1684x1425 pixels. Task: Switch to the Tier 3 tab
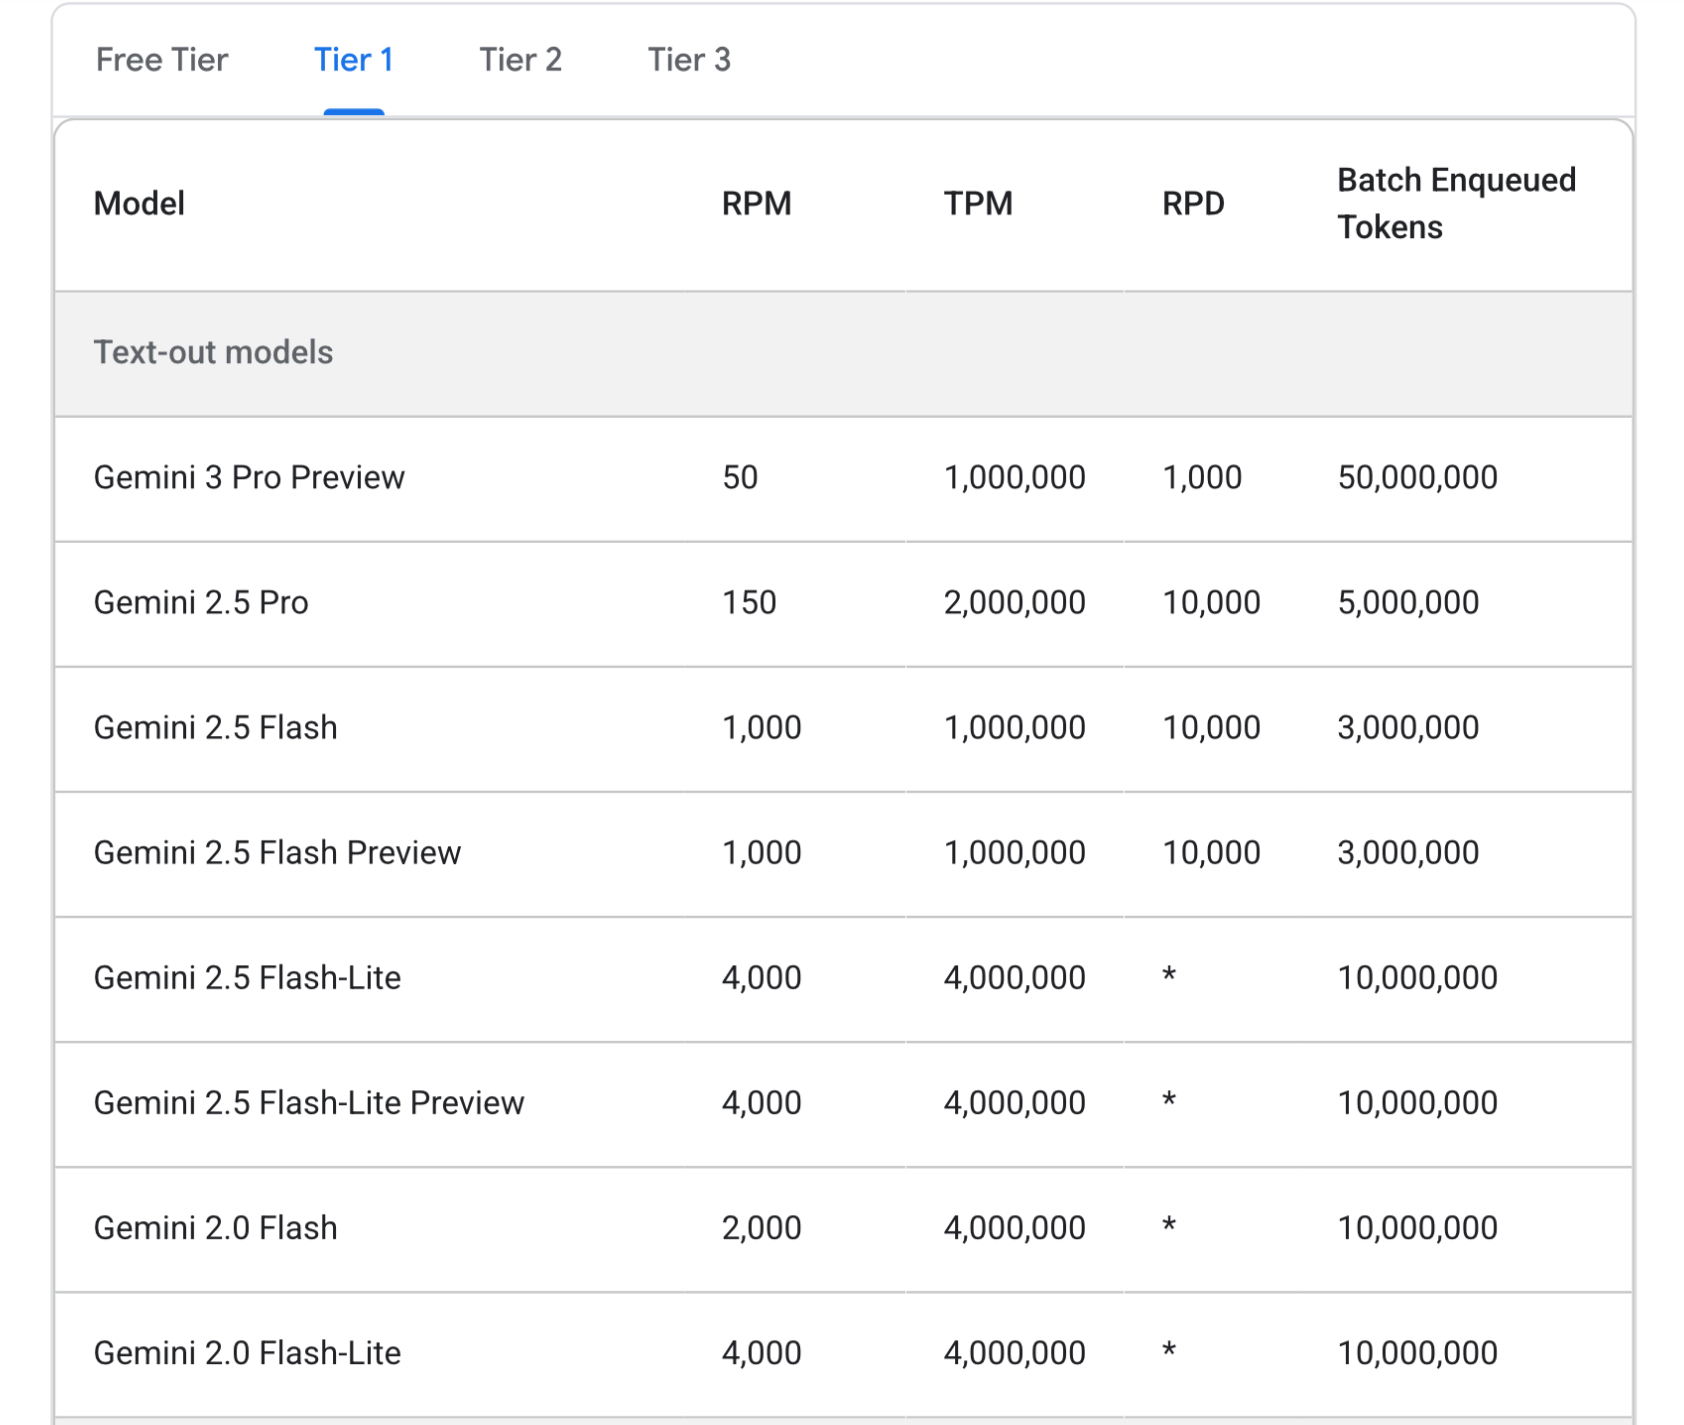688,60
